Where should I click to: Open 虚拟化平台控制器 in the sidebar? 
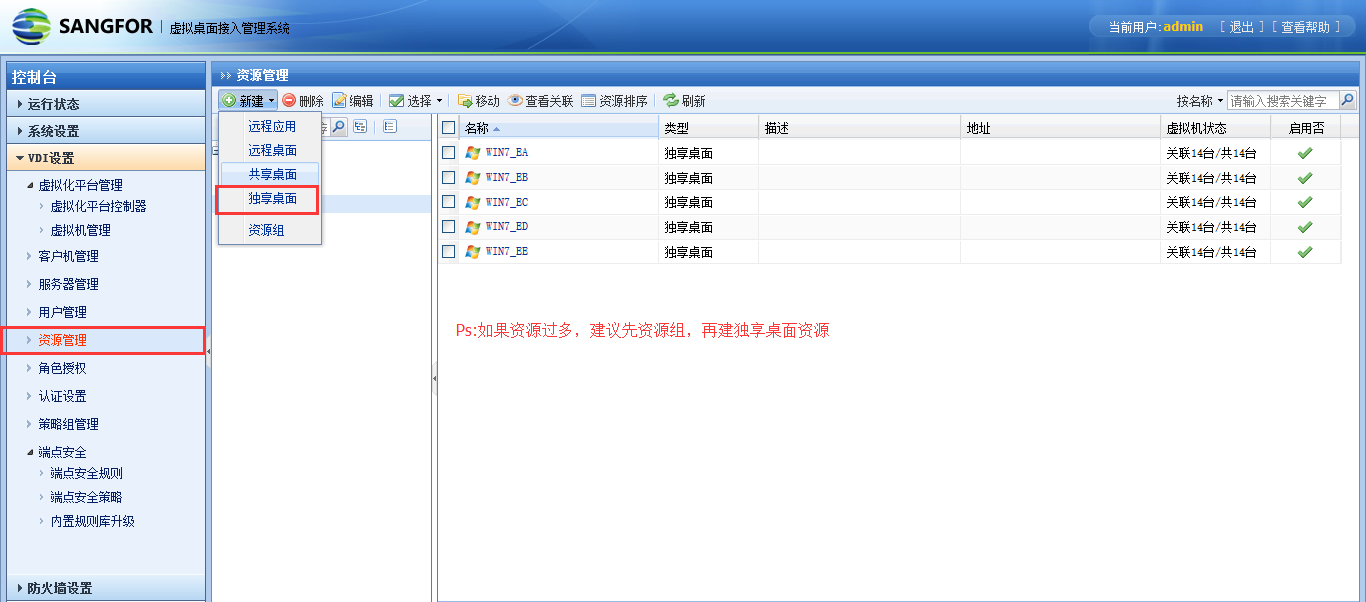(98, 206)
